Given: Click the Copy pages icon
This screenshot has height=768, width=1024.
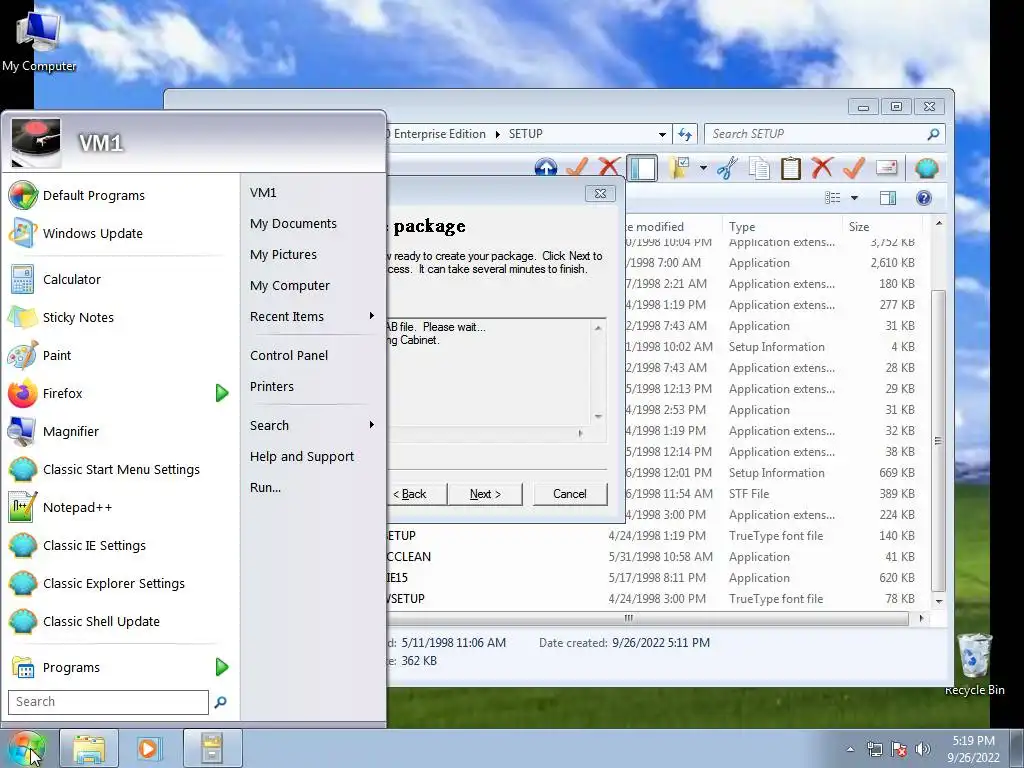Looking at the screenshot, I should click(x=758, y=168).
